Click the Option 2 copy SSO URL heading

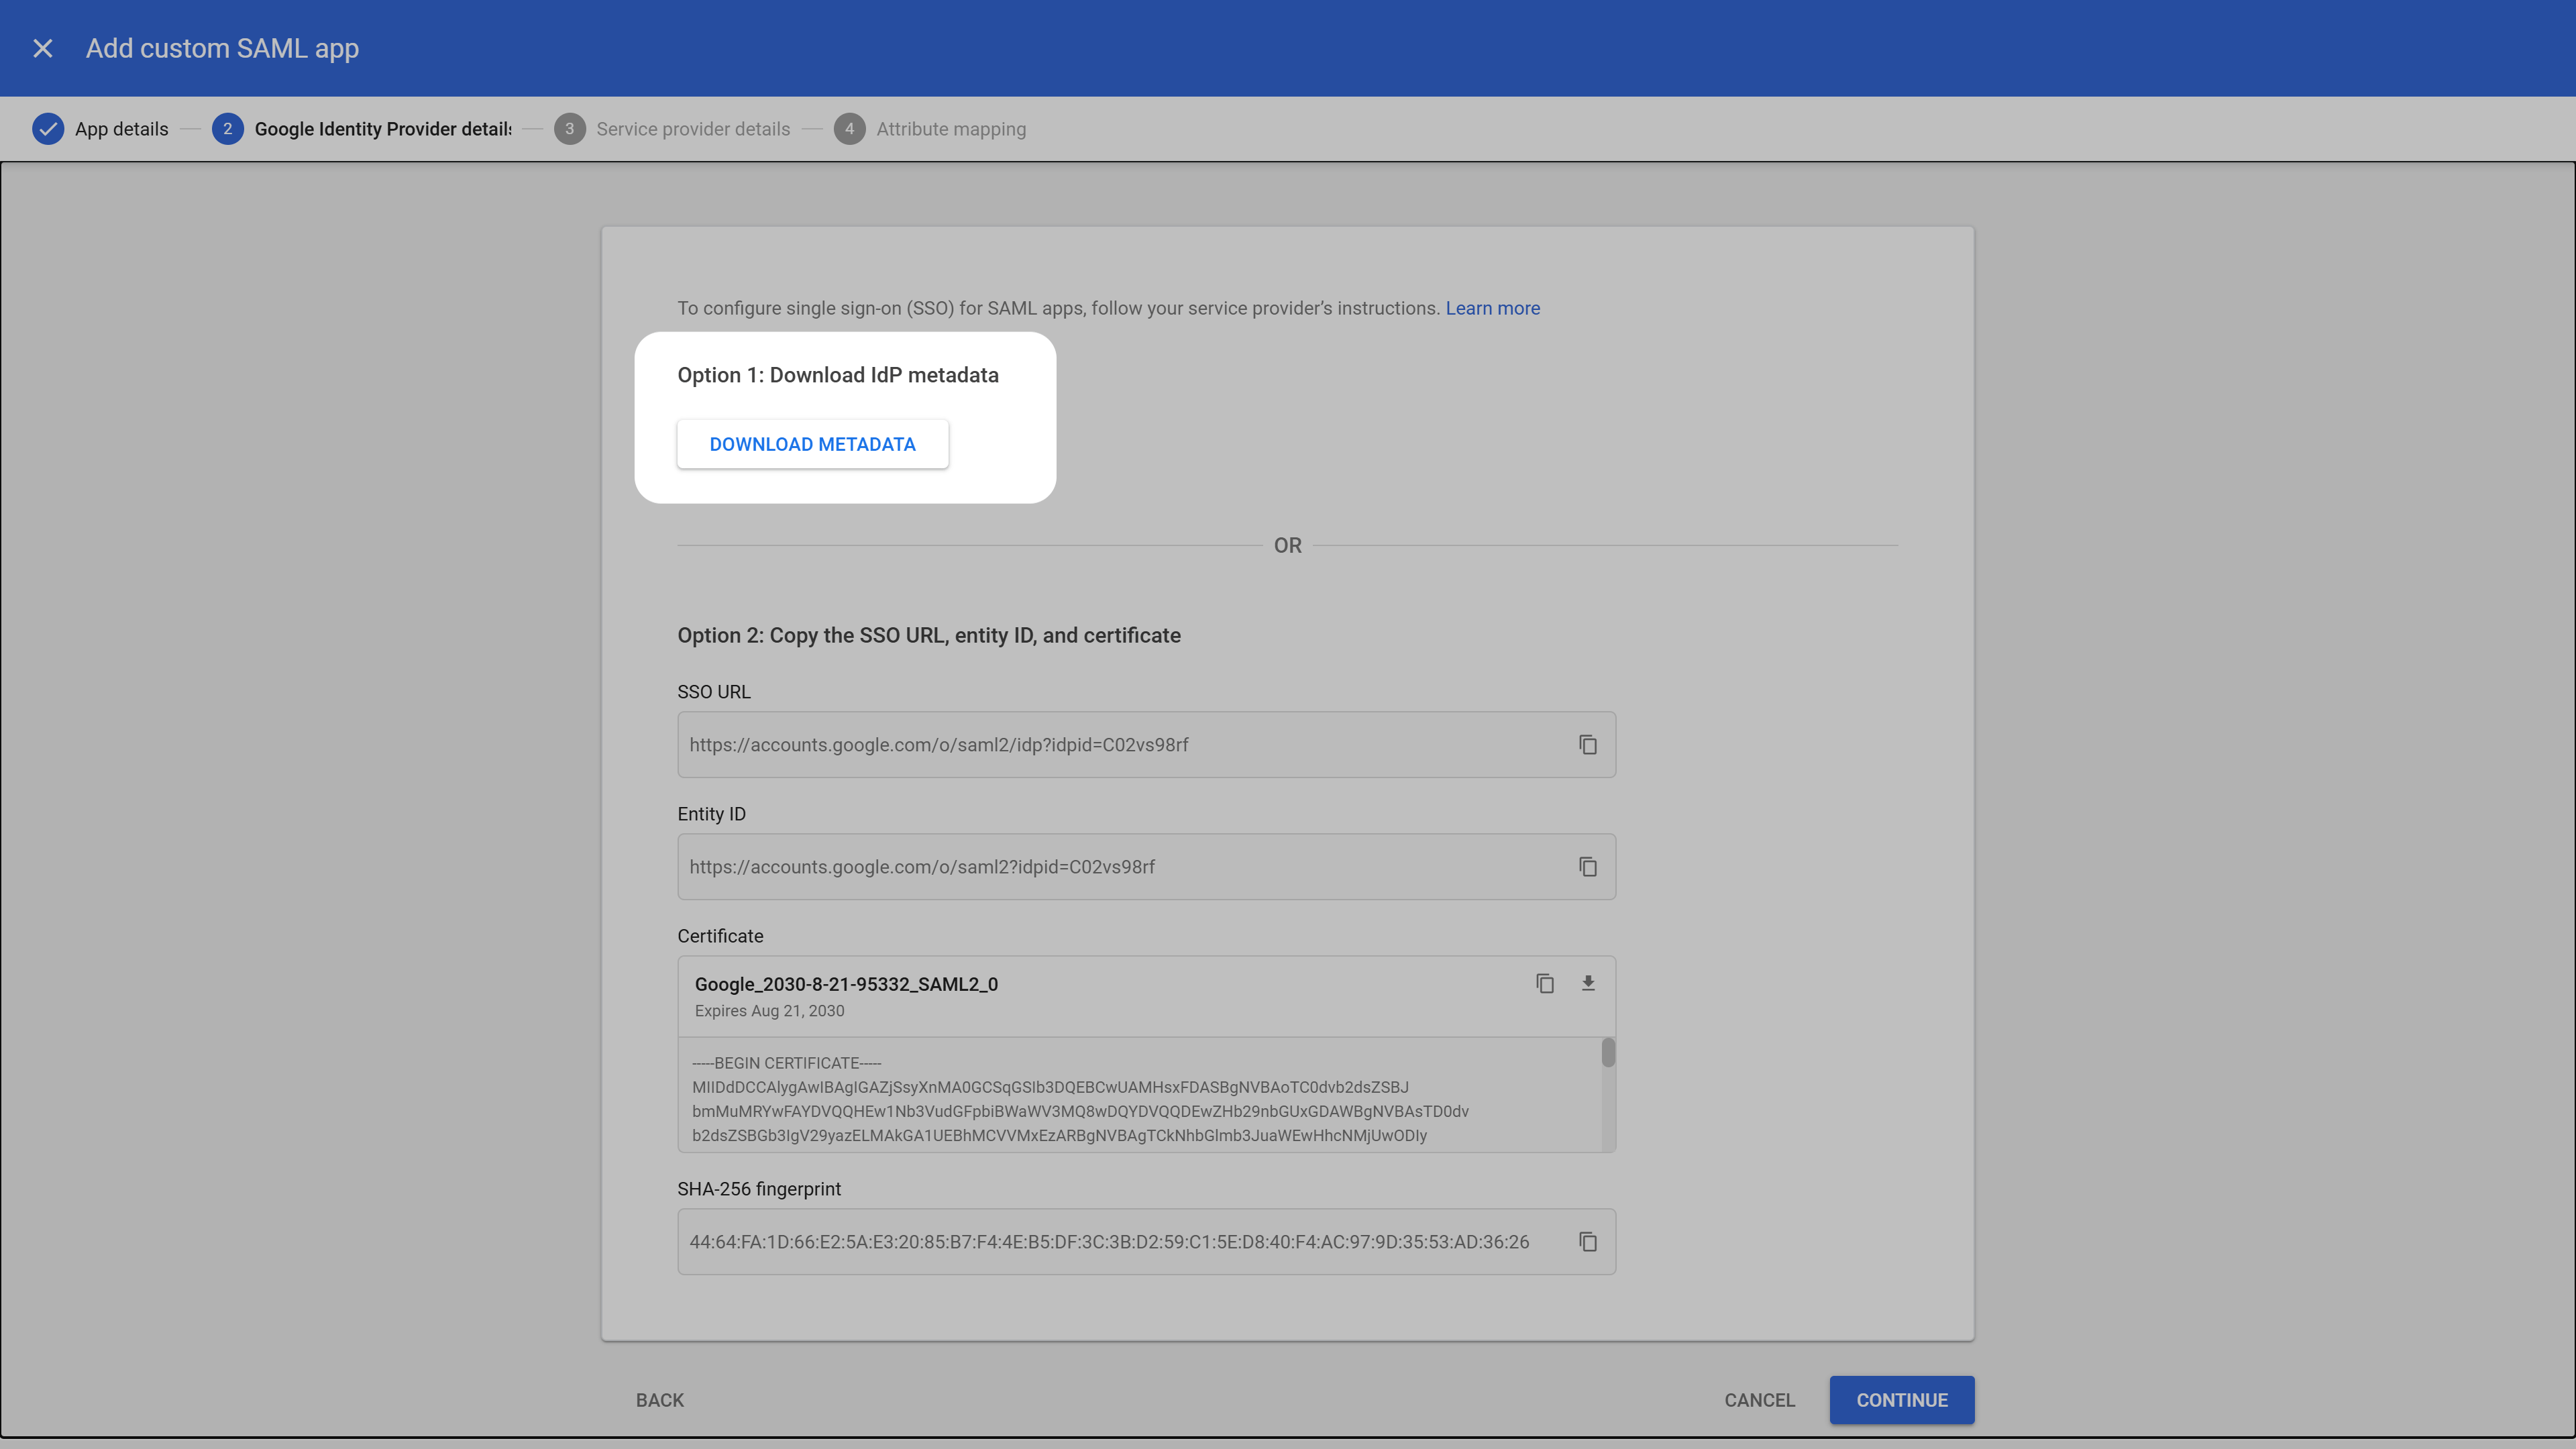(928, 635)
